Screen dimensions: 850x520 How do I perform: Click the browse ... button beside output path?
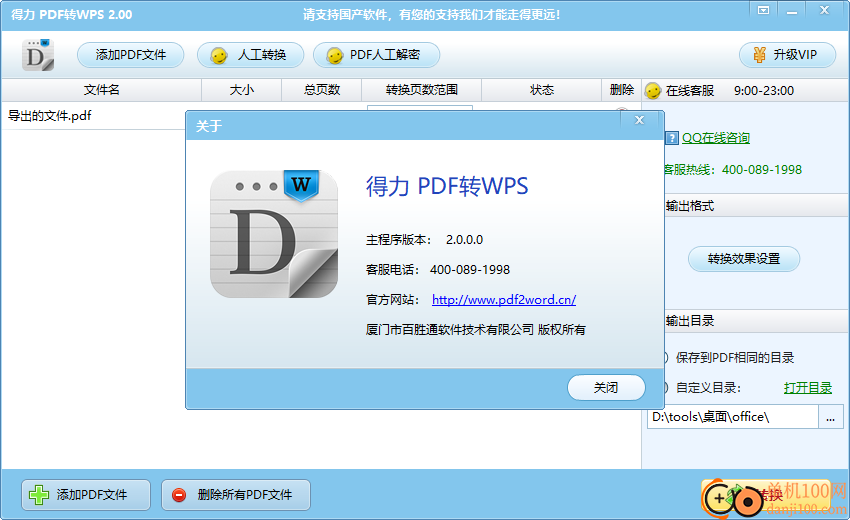[x=830, y=416]
